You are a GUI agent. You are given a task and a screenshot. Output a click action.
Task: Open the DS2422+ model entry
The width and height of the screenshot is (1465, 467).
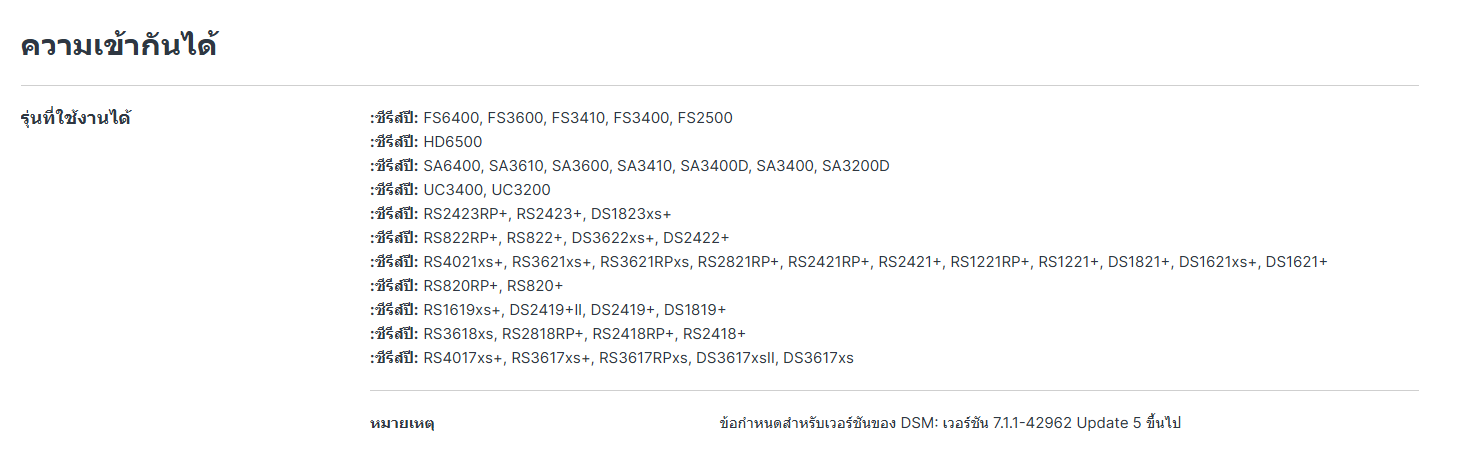(x=696, y=238)
